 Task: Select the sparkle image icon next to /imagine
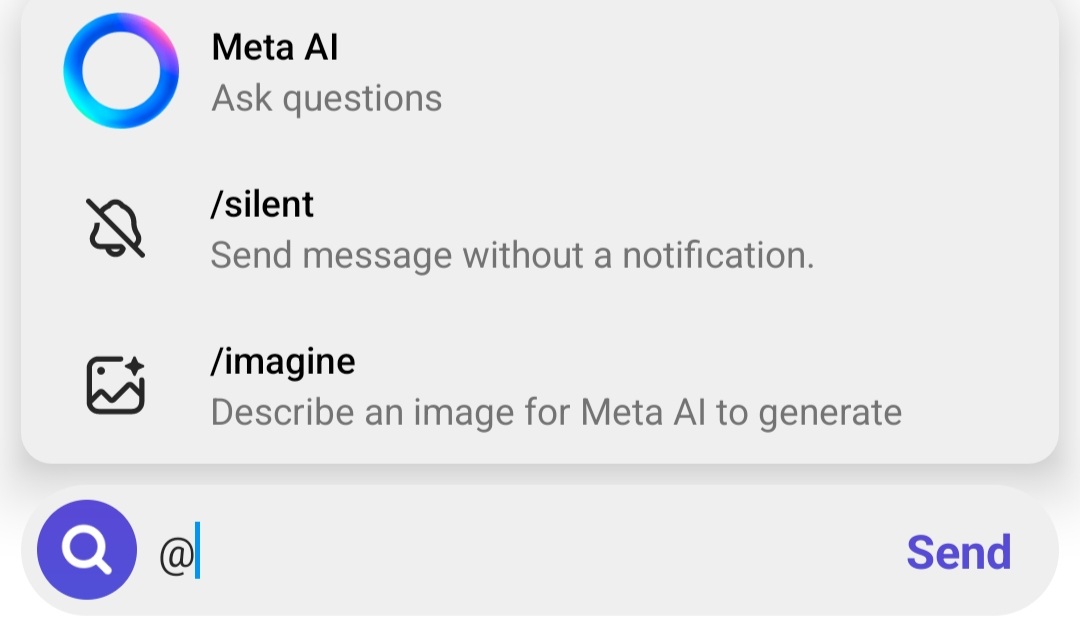pos(115,383)
